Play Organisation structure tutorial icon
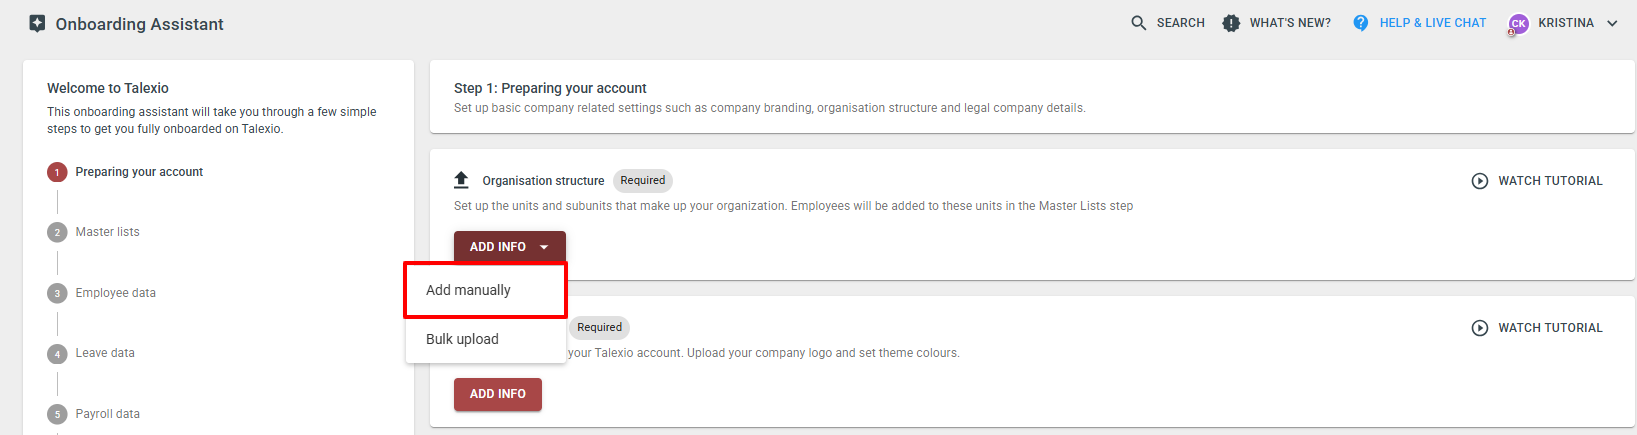1637x435 pixels. click(1480, 181)
